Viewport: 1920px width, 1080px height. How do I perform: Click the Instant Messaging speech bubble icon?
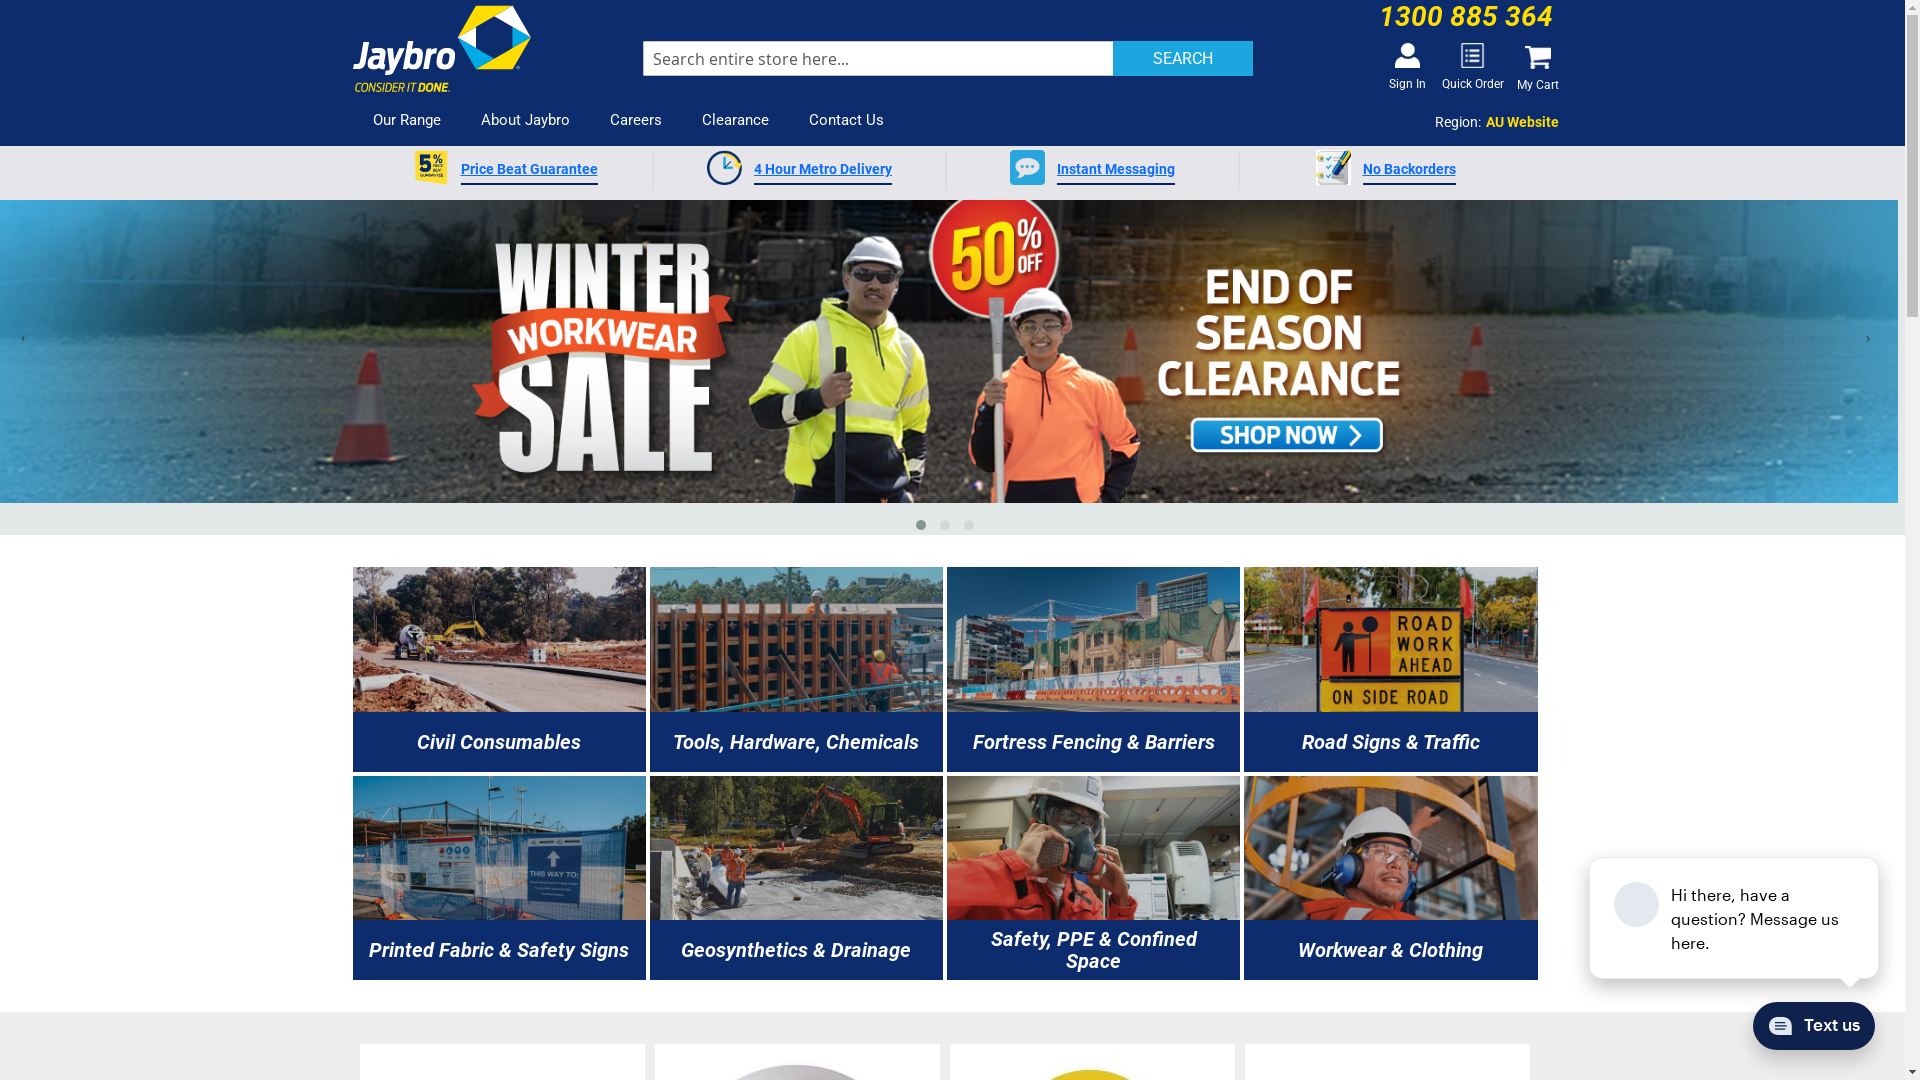point(1027,168)
